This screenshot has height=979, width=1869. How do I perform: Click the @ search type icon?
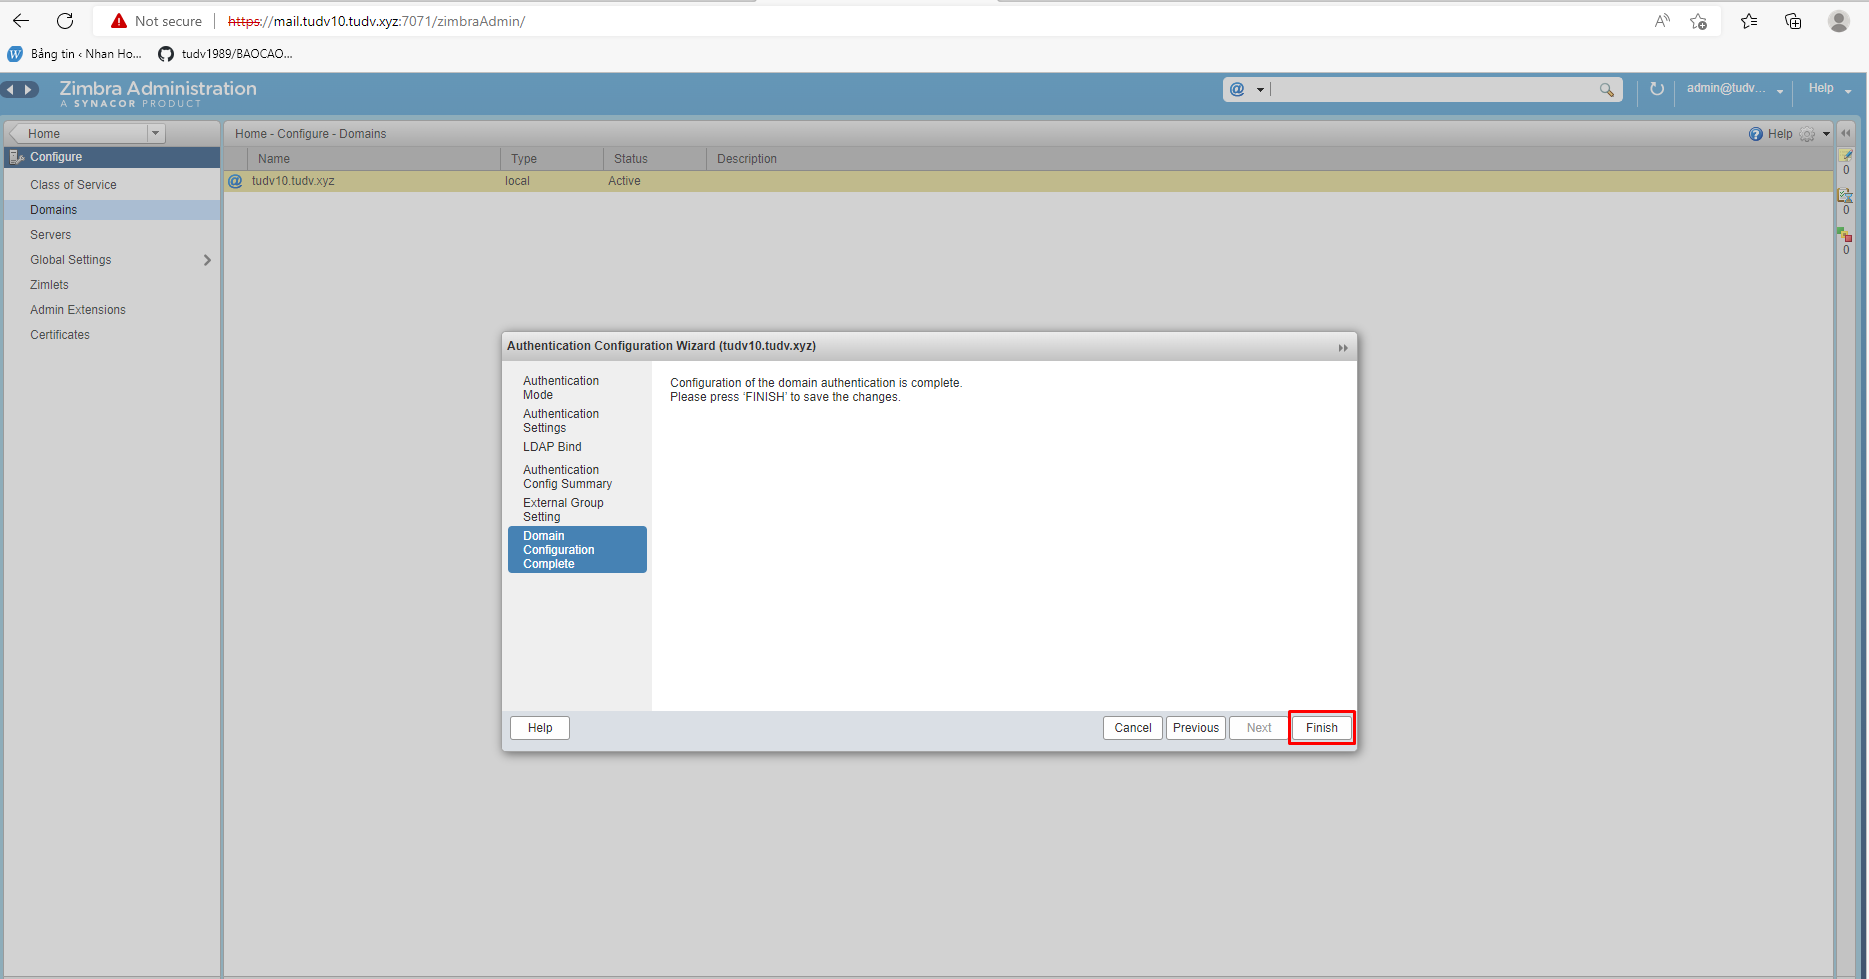point(1237,89)
